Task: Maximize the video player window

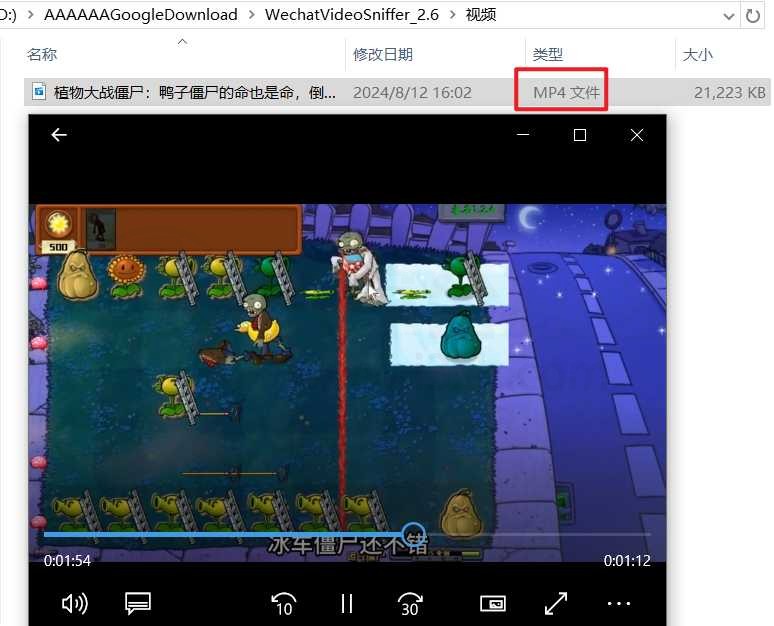Action: 580,135
